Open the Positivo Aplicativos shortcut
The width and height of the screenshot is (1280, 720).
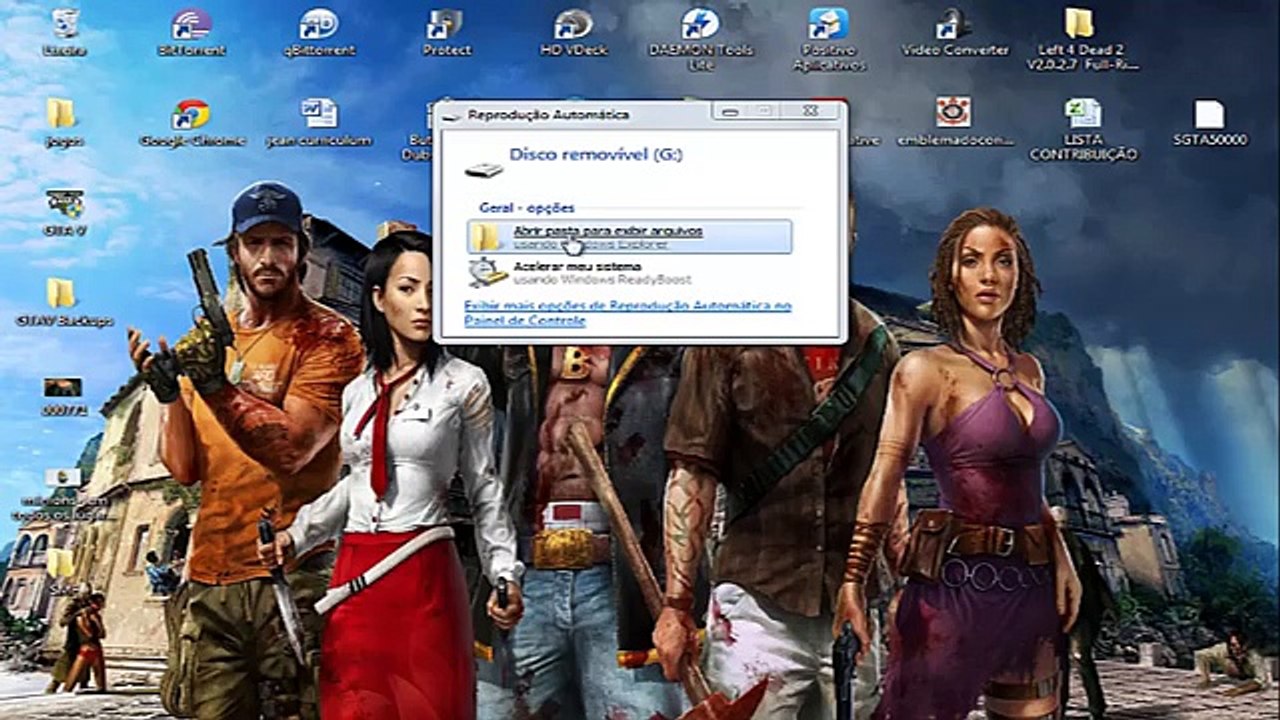828,38
